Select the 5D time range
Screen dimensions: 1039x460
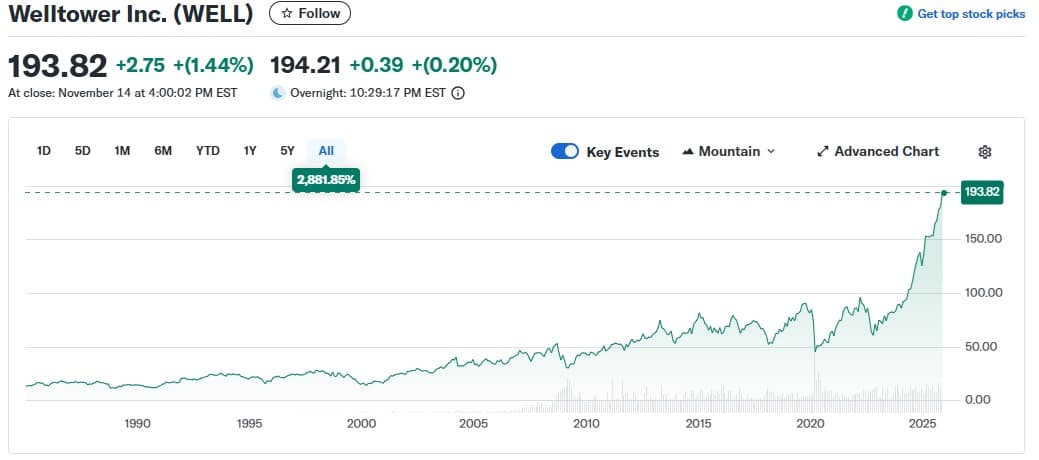pyautogui.click(x=83, y=151)
